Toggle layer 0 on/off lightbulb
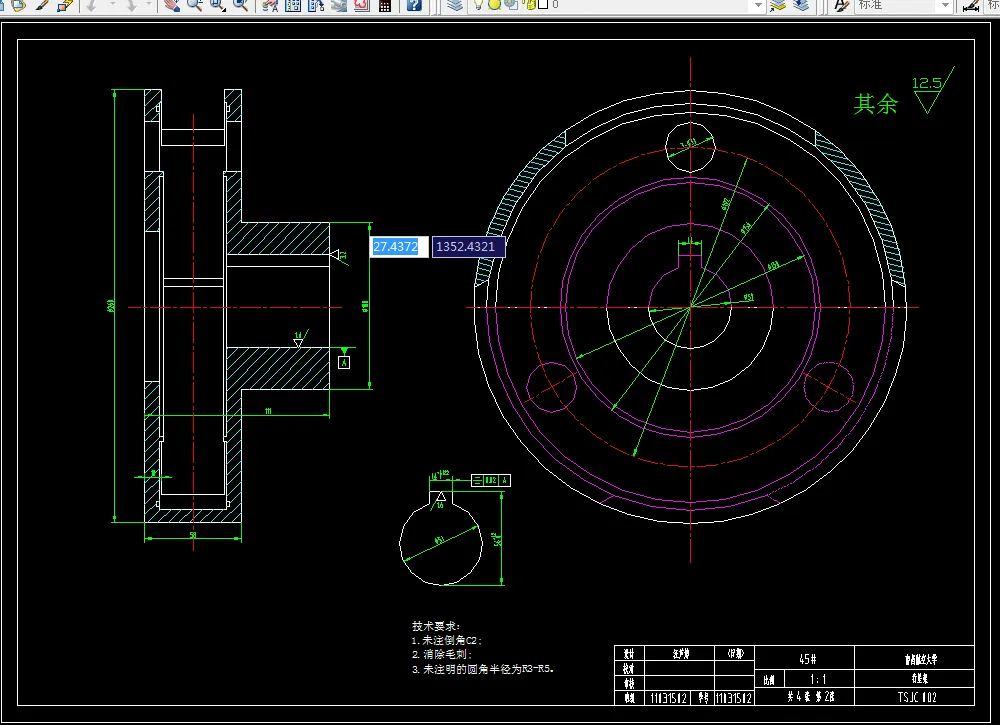 [479, 5]
